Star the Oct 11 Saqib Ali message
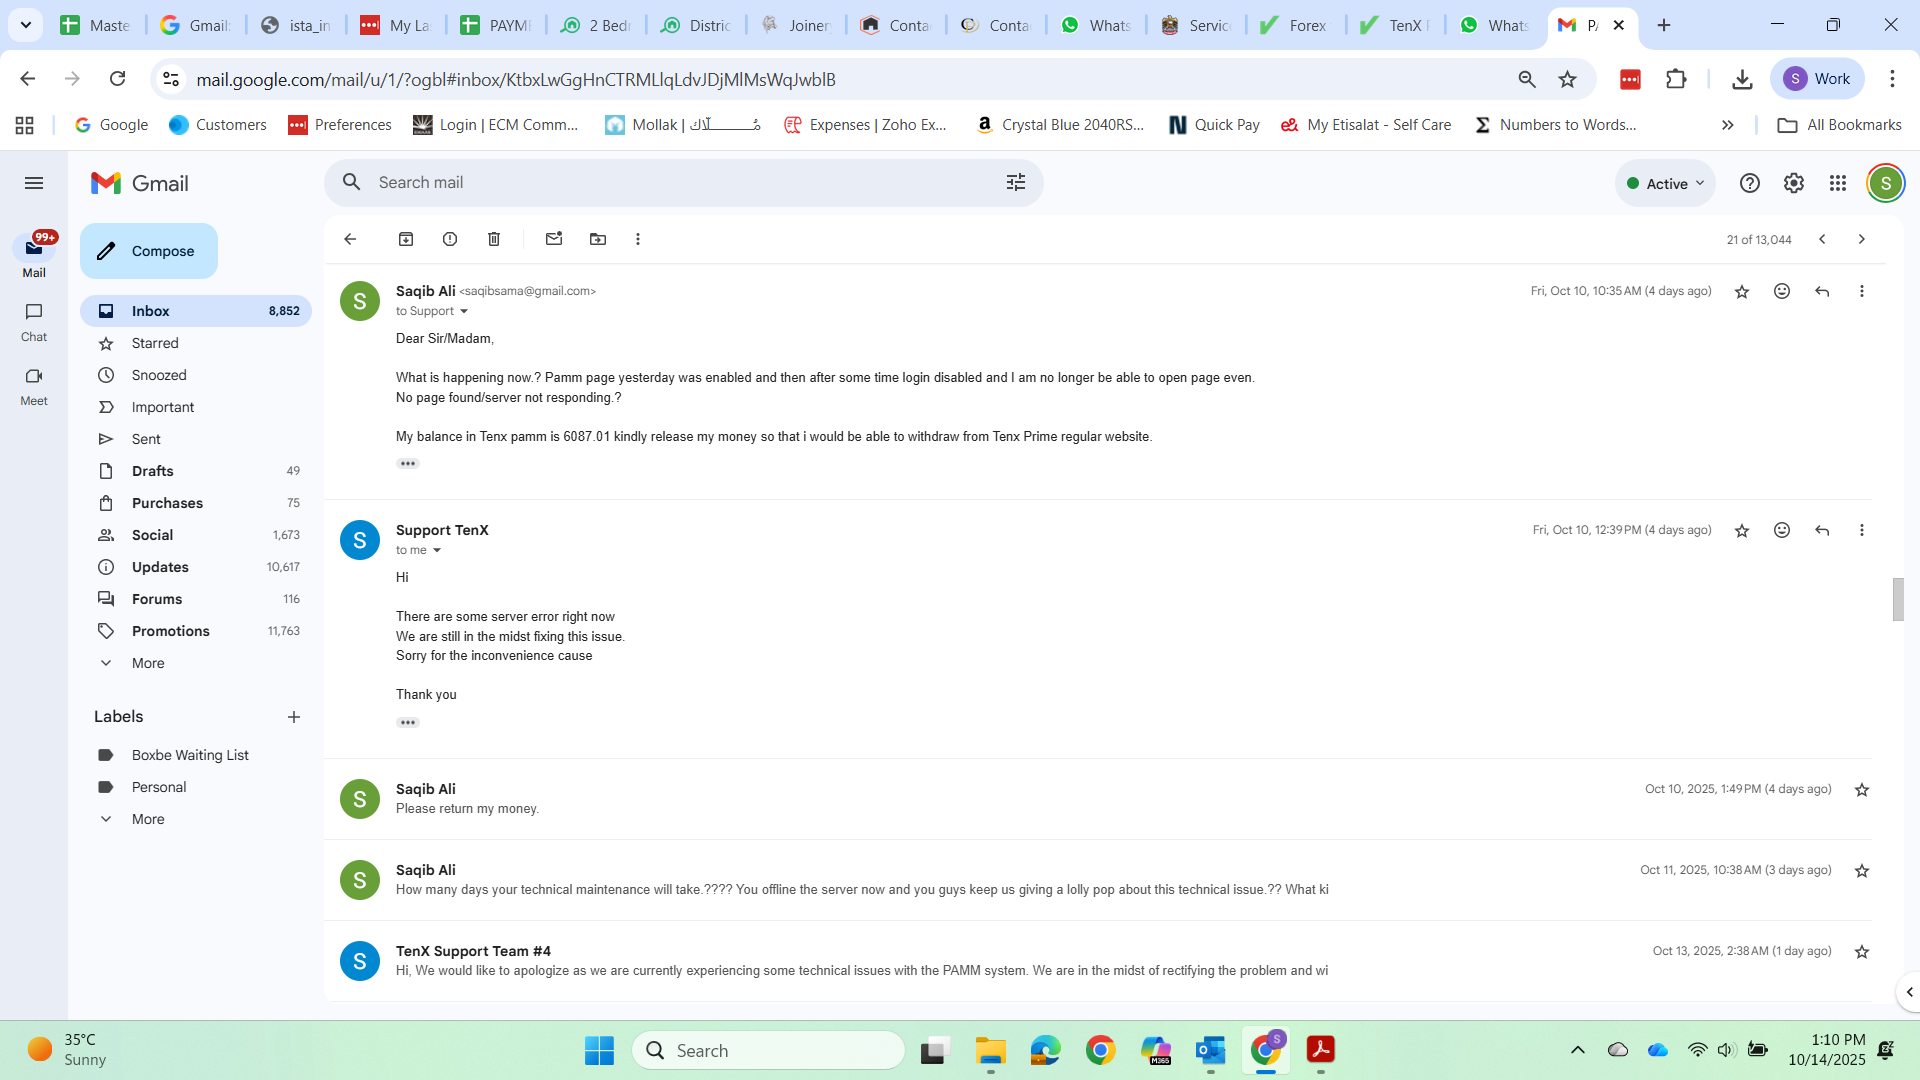 [x=1862, y=871]
